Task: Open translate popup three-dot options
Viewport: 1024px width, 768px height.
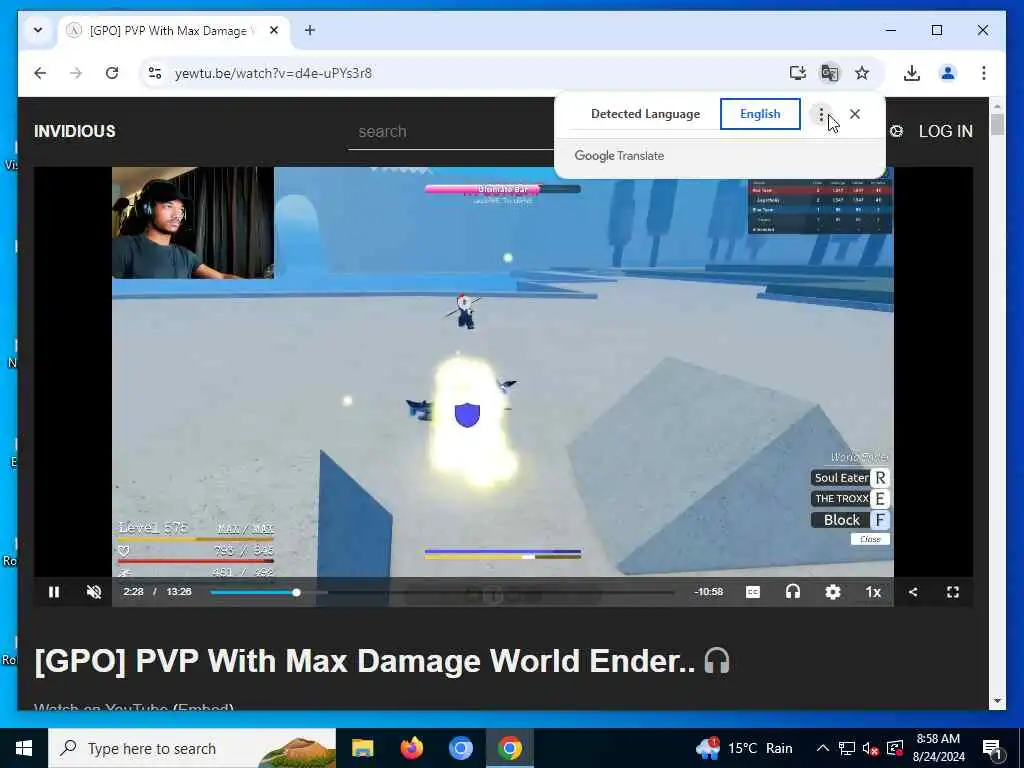Action: coord(821,114)
